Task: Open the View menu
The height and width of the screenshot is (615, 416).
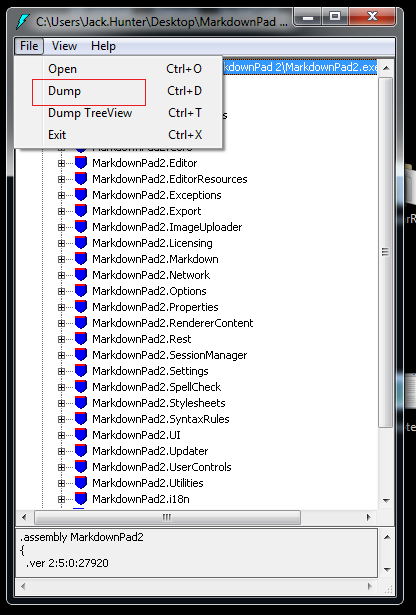Action: click(x=64, y=46)
